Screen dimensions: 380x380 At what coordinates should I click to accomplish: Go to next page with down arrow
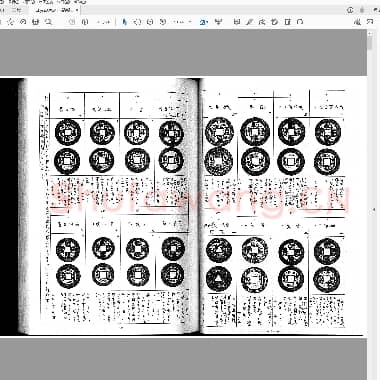point(85,22)
